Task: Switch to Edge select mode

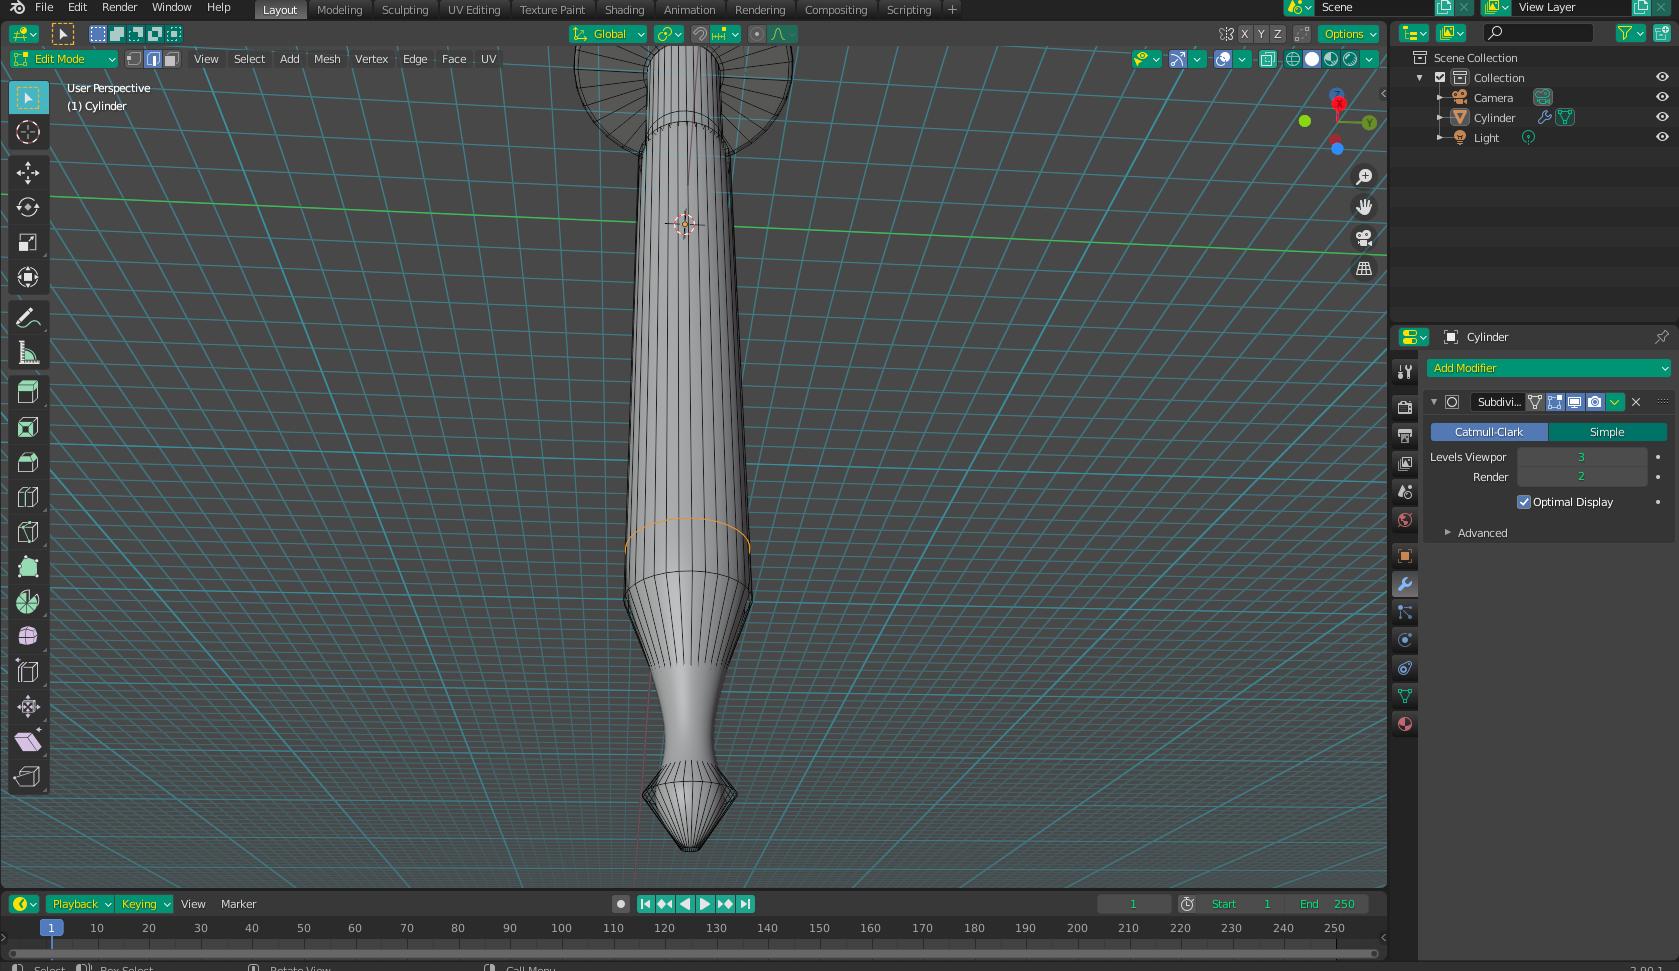Action: pos(153,59)
